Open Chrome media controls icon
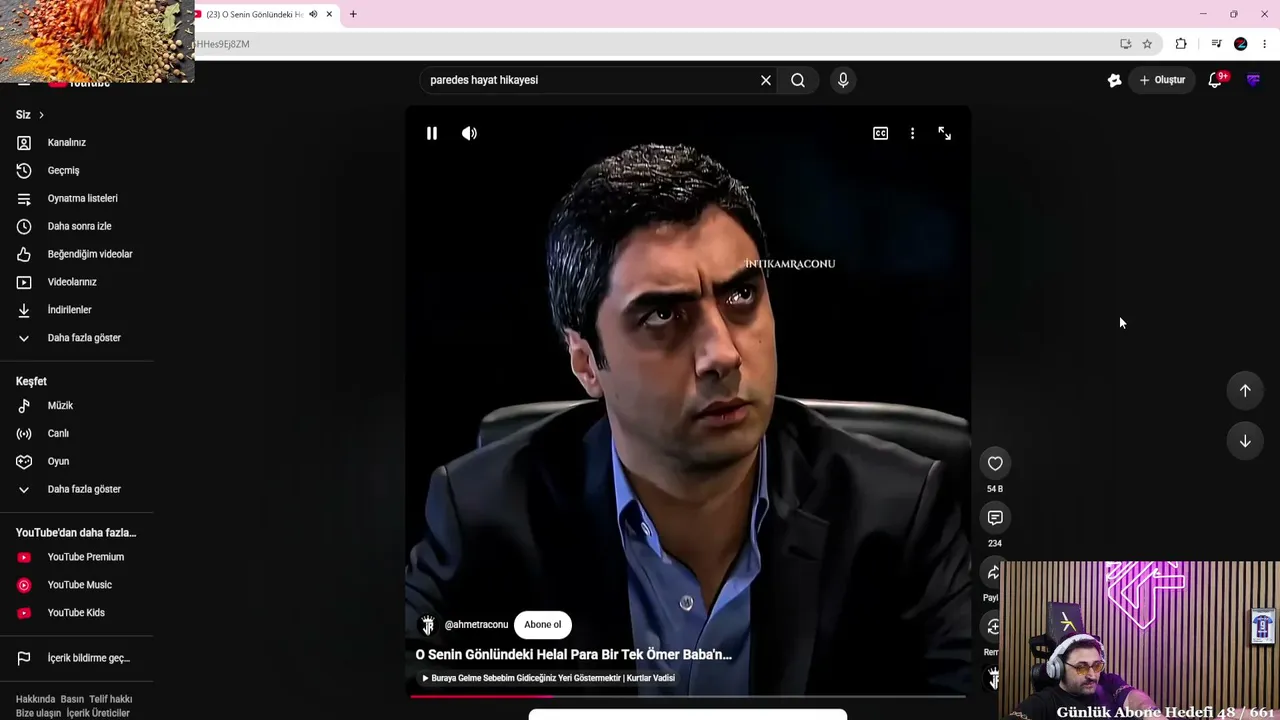1280x720 pixels. [1216, 44]
